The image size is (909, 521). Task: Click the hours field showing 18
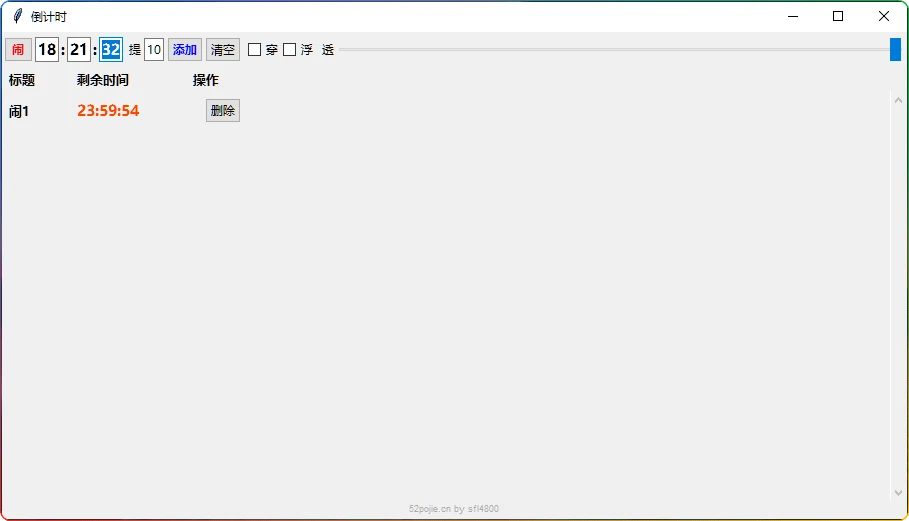point(47,50)
